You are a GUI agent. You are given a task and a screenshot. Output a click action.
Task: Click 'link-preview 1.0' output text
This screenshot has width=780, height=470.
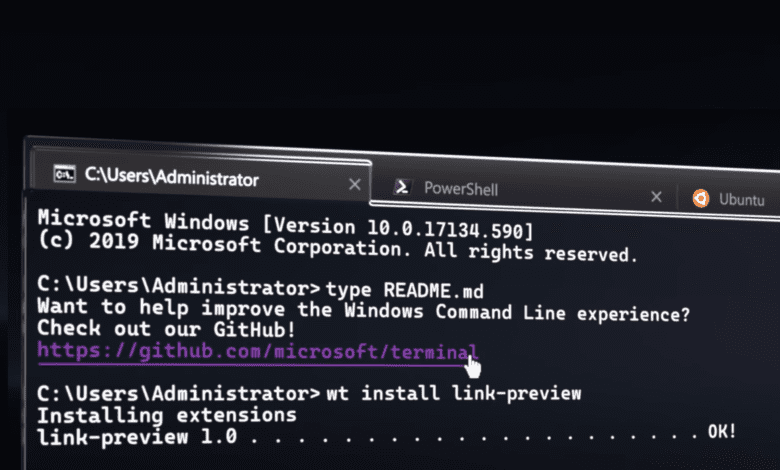point(137,437)
